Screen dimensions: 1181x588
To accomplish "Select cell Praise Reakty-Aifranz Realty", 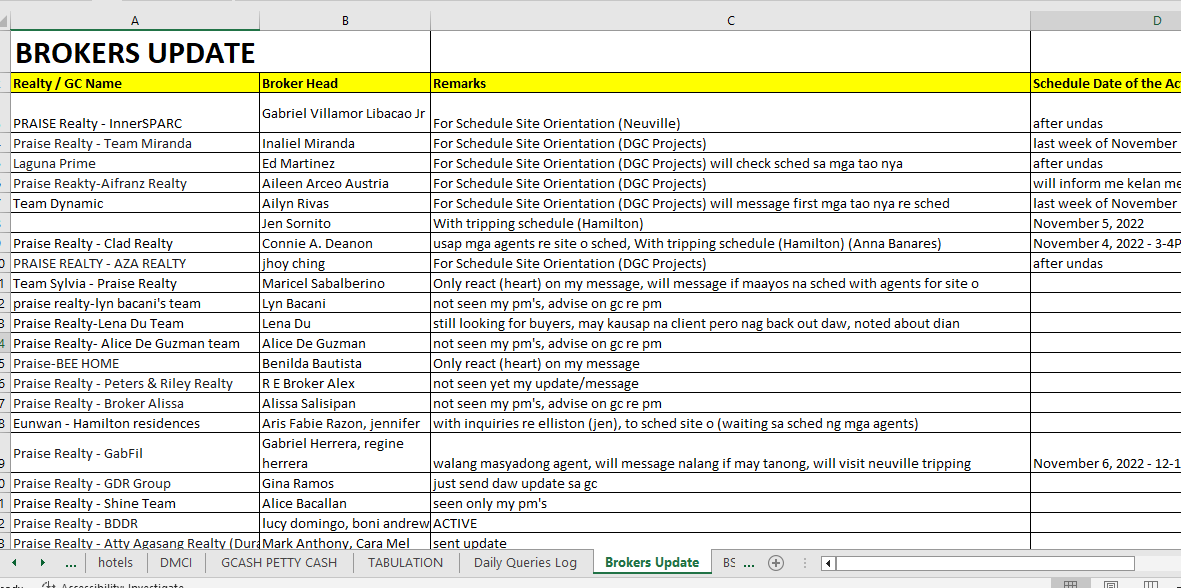I will [135, 183].
